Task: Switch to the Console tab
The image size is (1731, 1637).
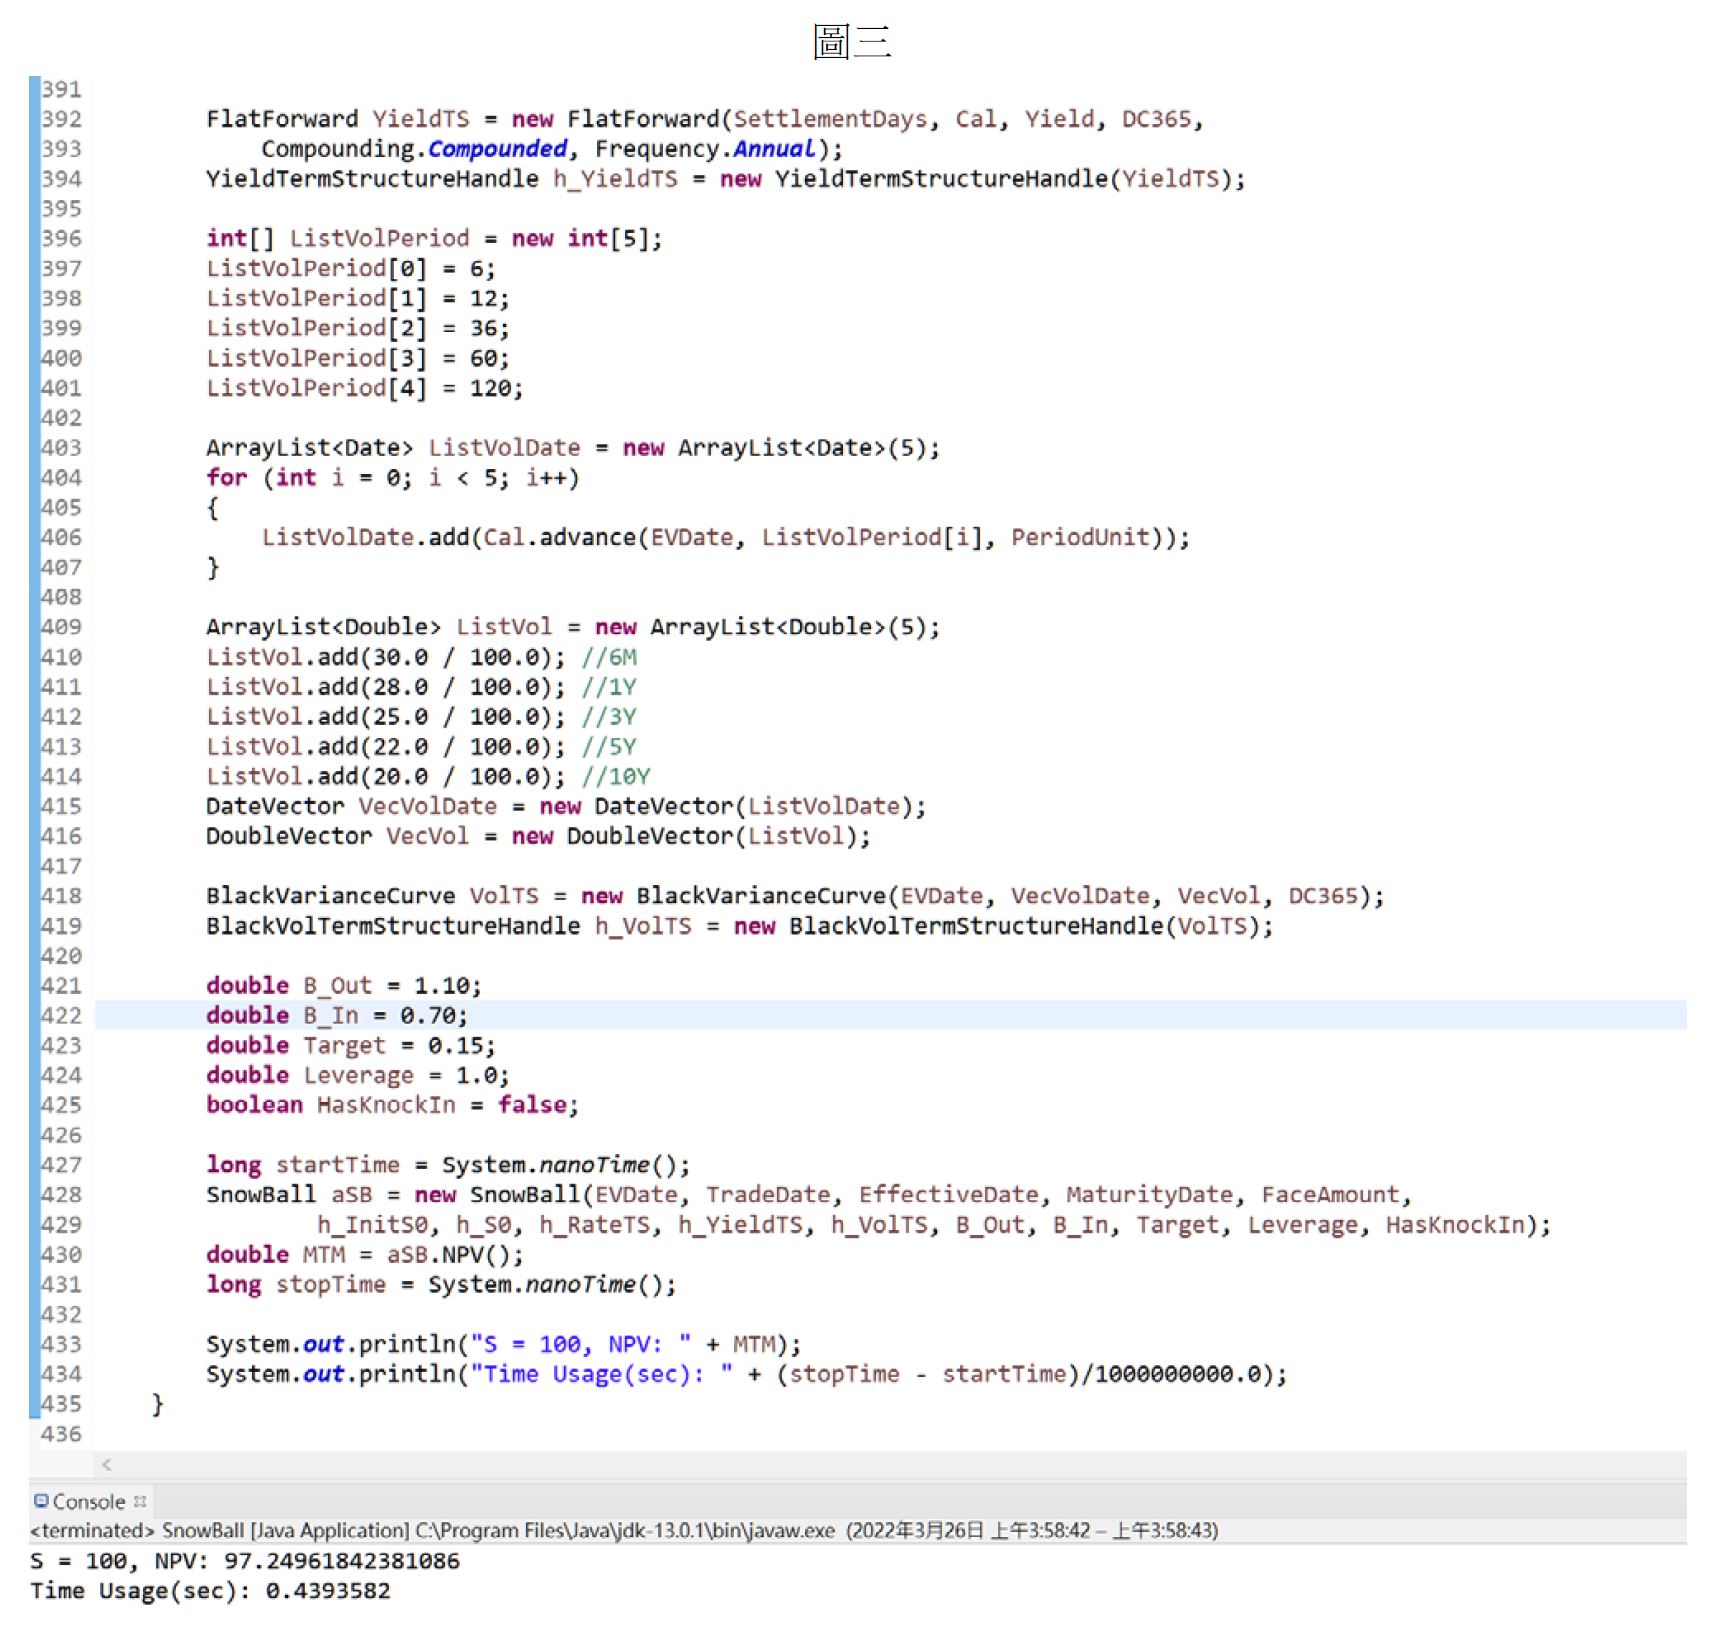Action: 92,1500
